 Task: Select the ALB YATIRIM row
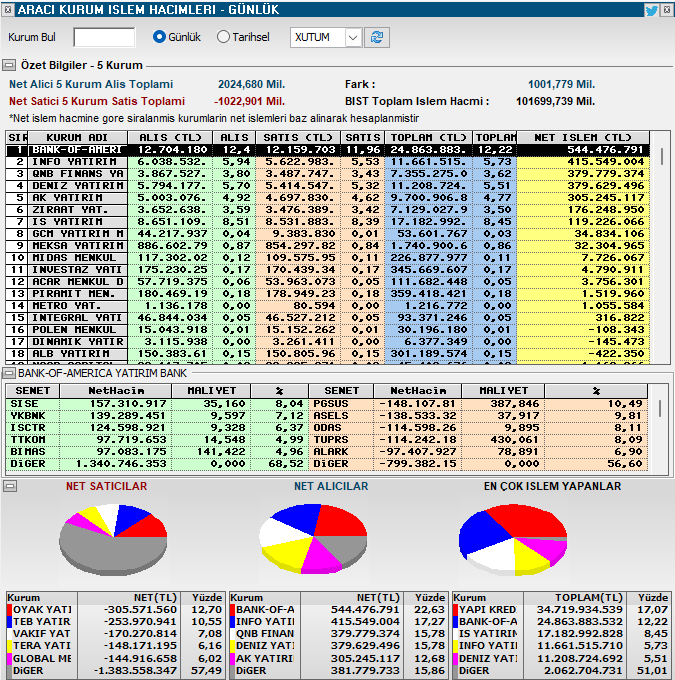tap(328, 354)
